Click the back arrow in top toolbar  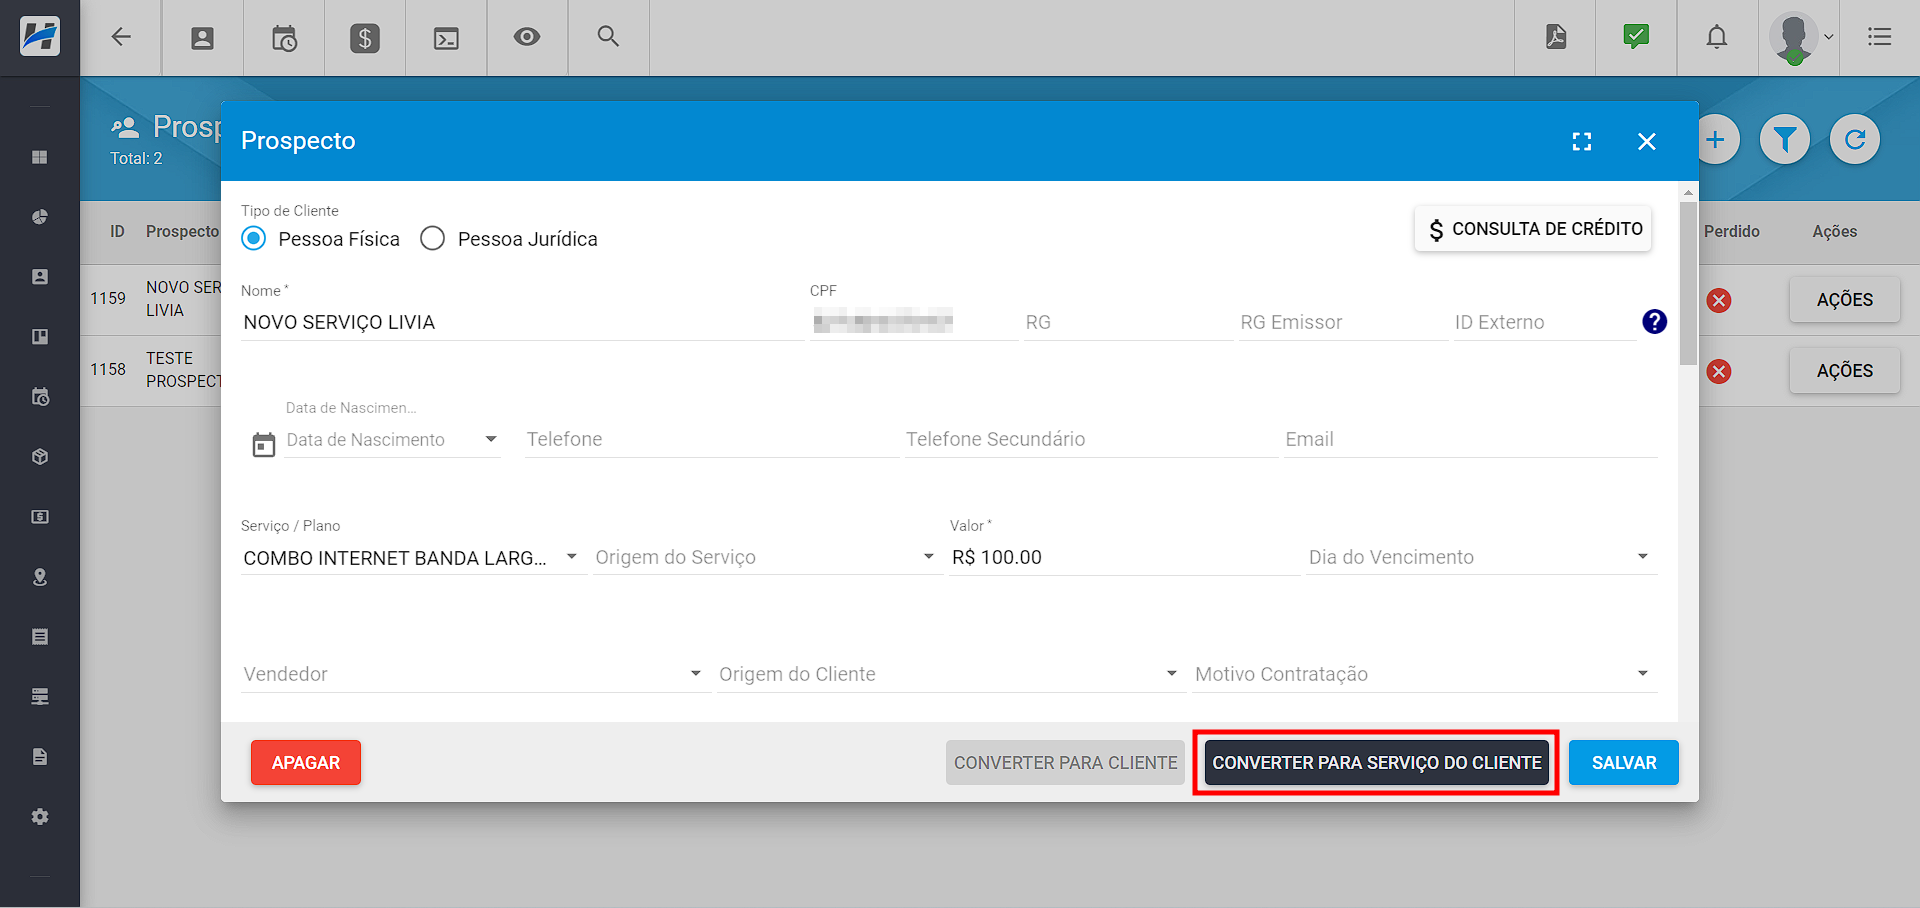point(121,37)
